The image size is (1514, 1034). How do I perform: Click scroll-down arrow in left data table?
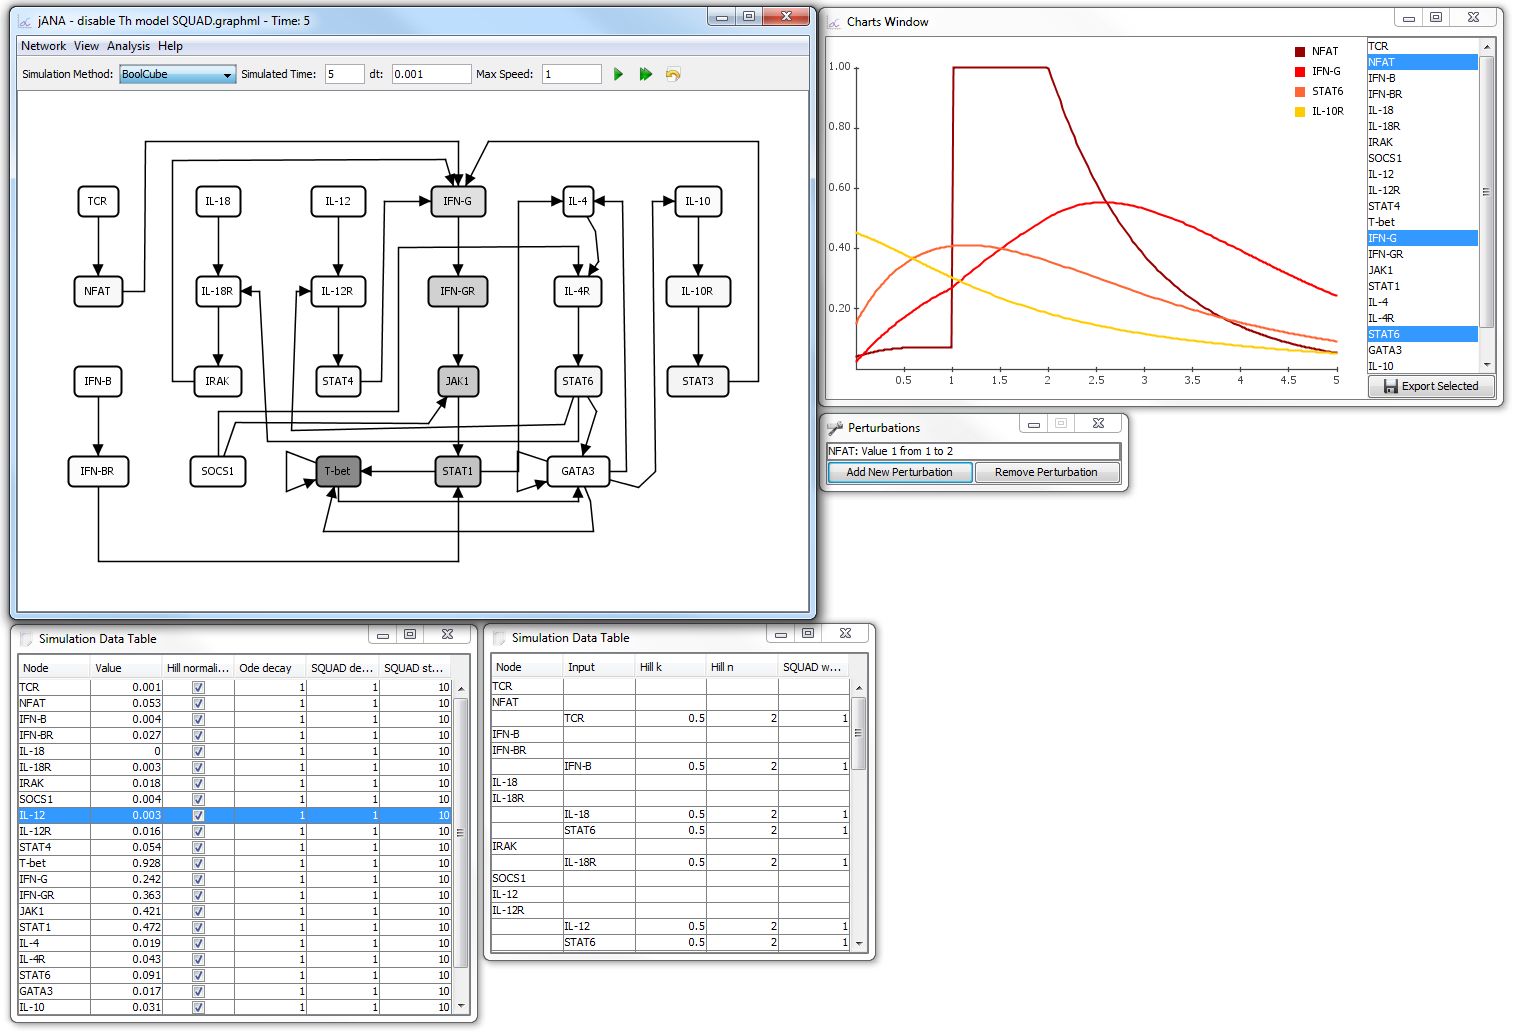point(461,1006)
